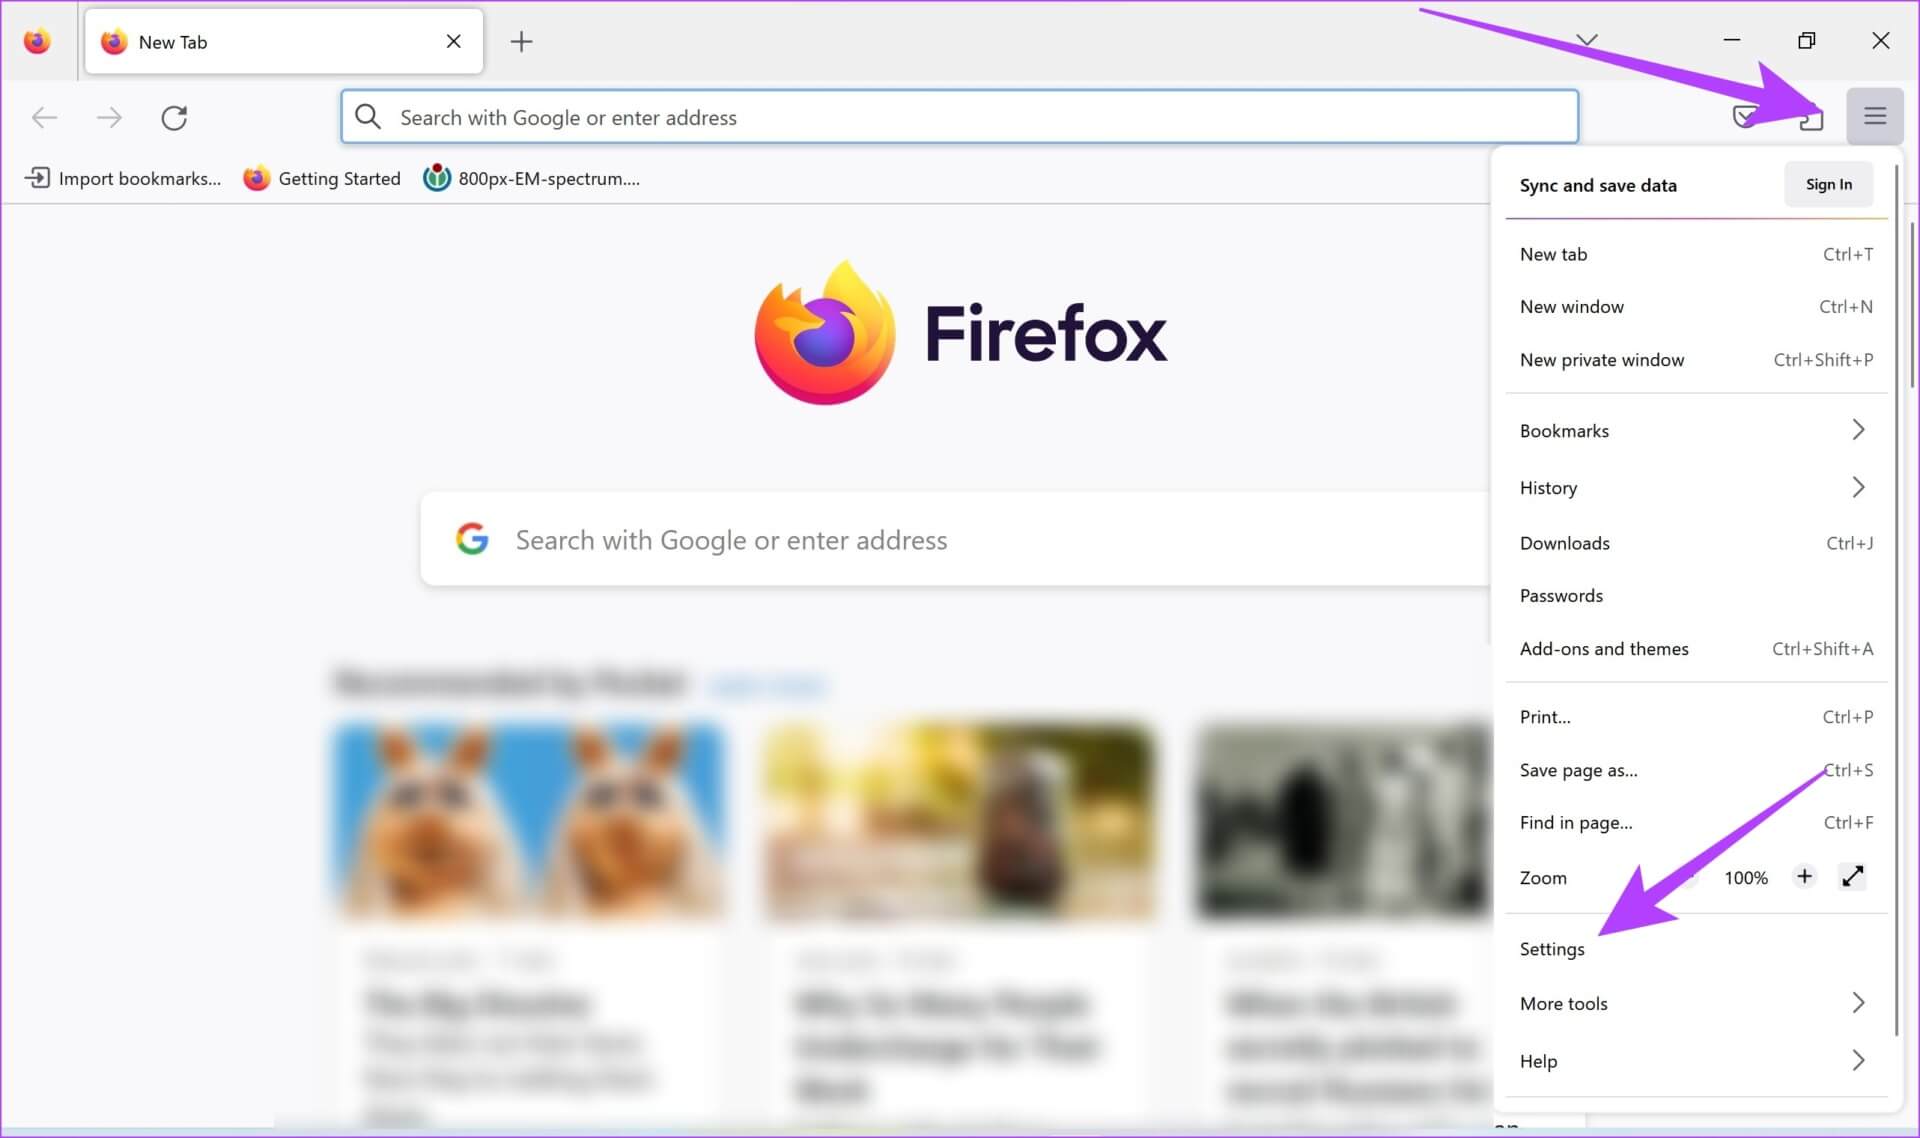The image size is (1920, 1138).
Task: Click the Google logo in page search box
Action: coord(472,539)
